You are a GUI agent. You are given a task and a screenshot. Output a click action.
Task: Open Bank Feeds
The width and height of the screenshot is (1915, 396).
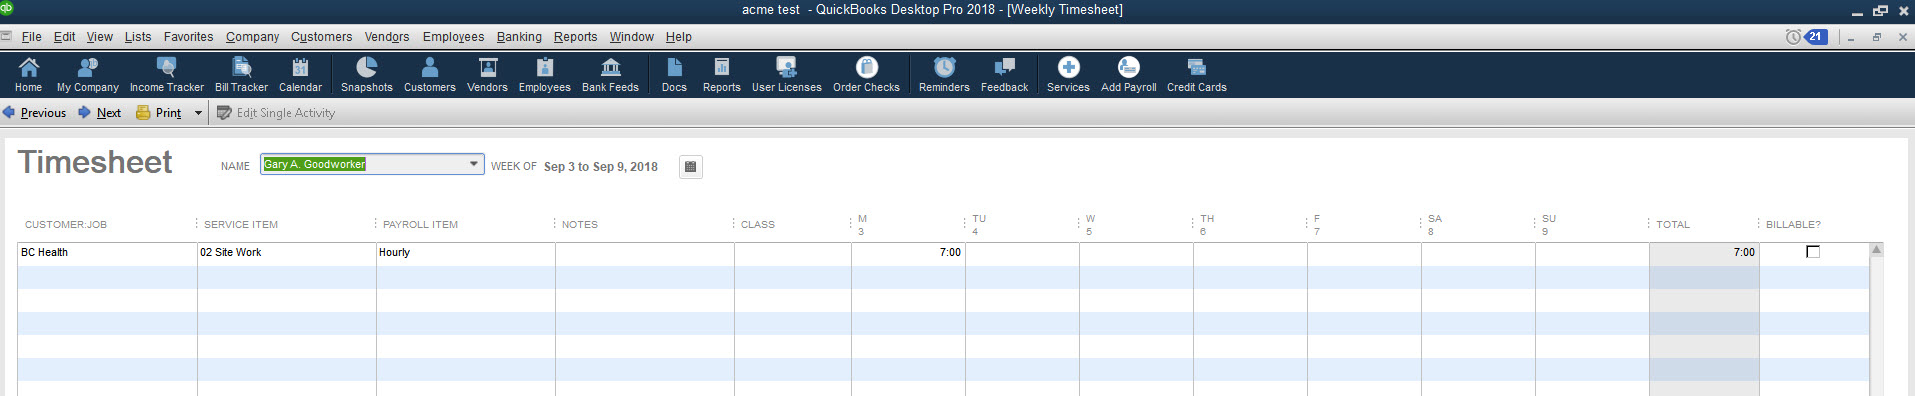(x=611, y=75)
